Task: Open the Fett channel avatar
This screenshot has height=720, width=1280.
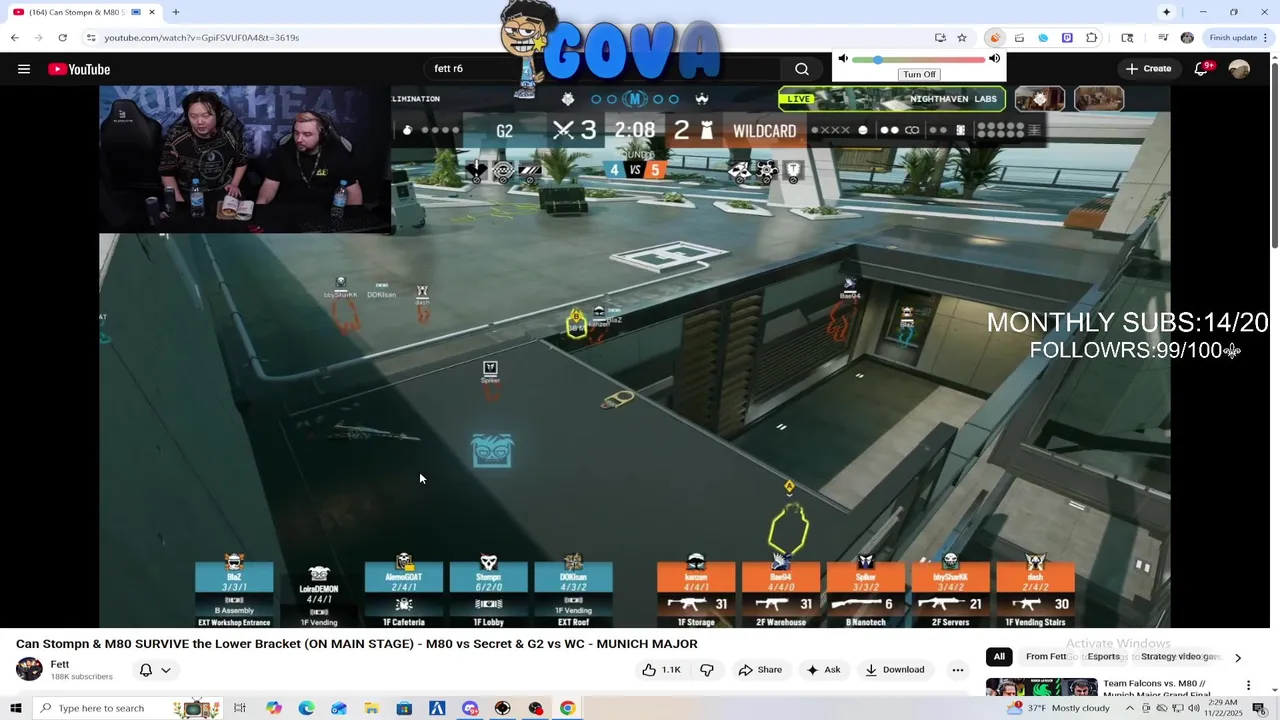Action: click(x=29, y=669)
